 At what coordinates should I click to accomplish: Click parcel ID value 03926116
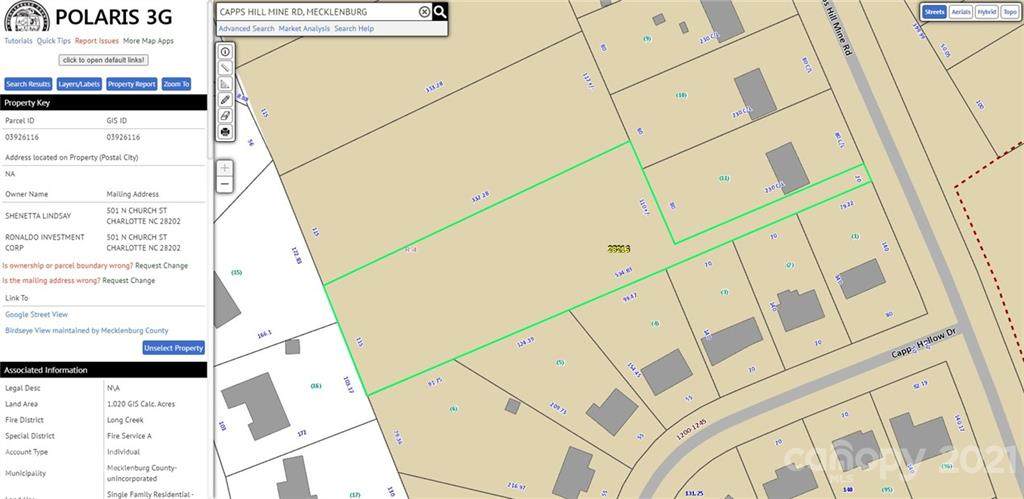[22, 138]
